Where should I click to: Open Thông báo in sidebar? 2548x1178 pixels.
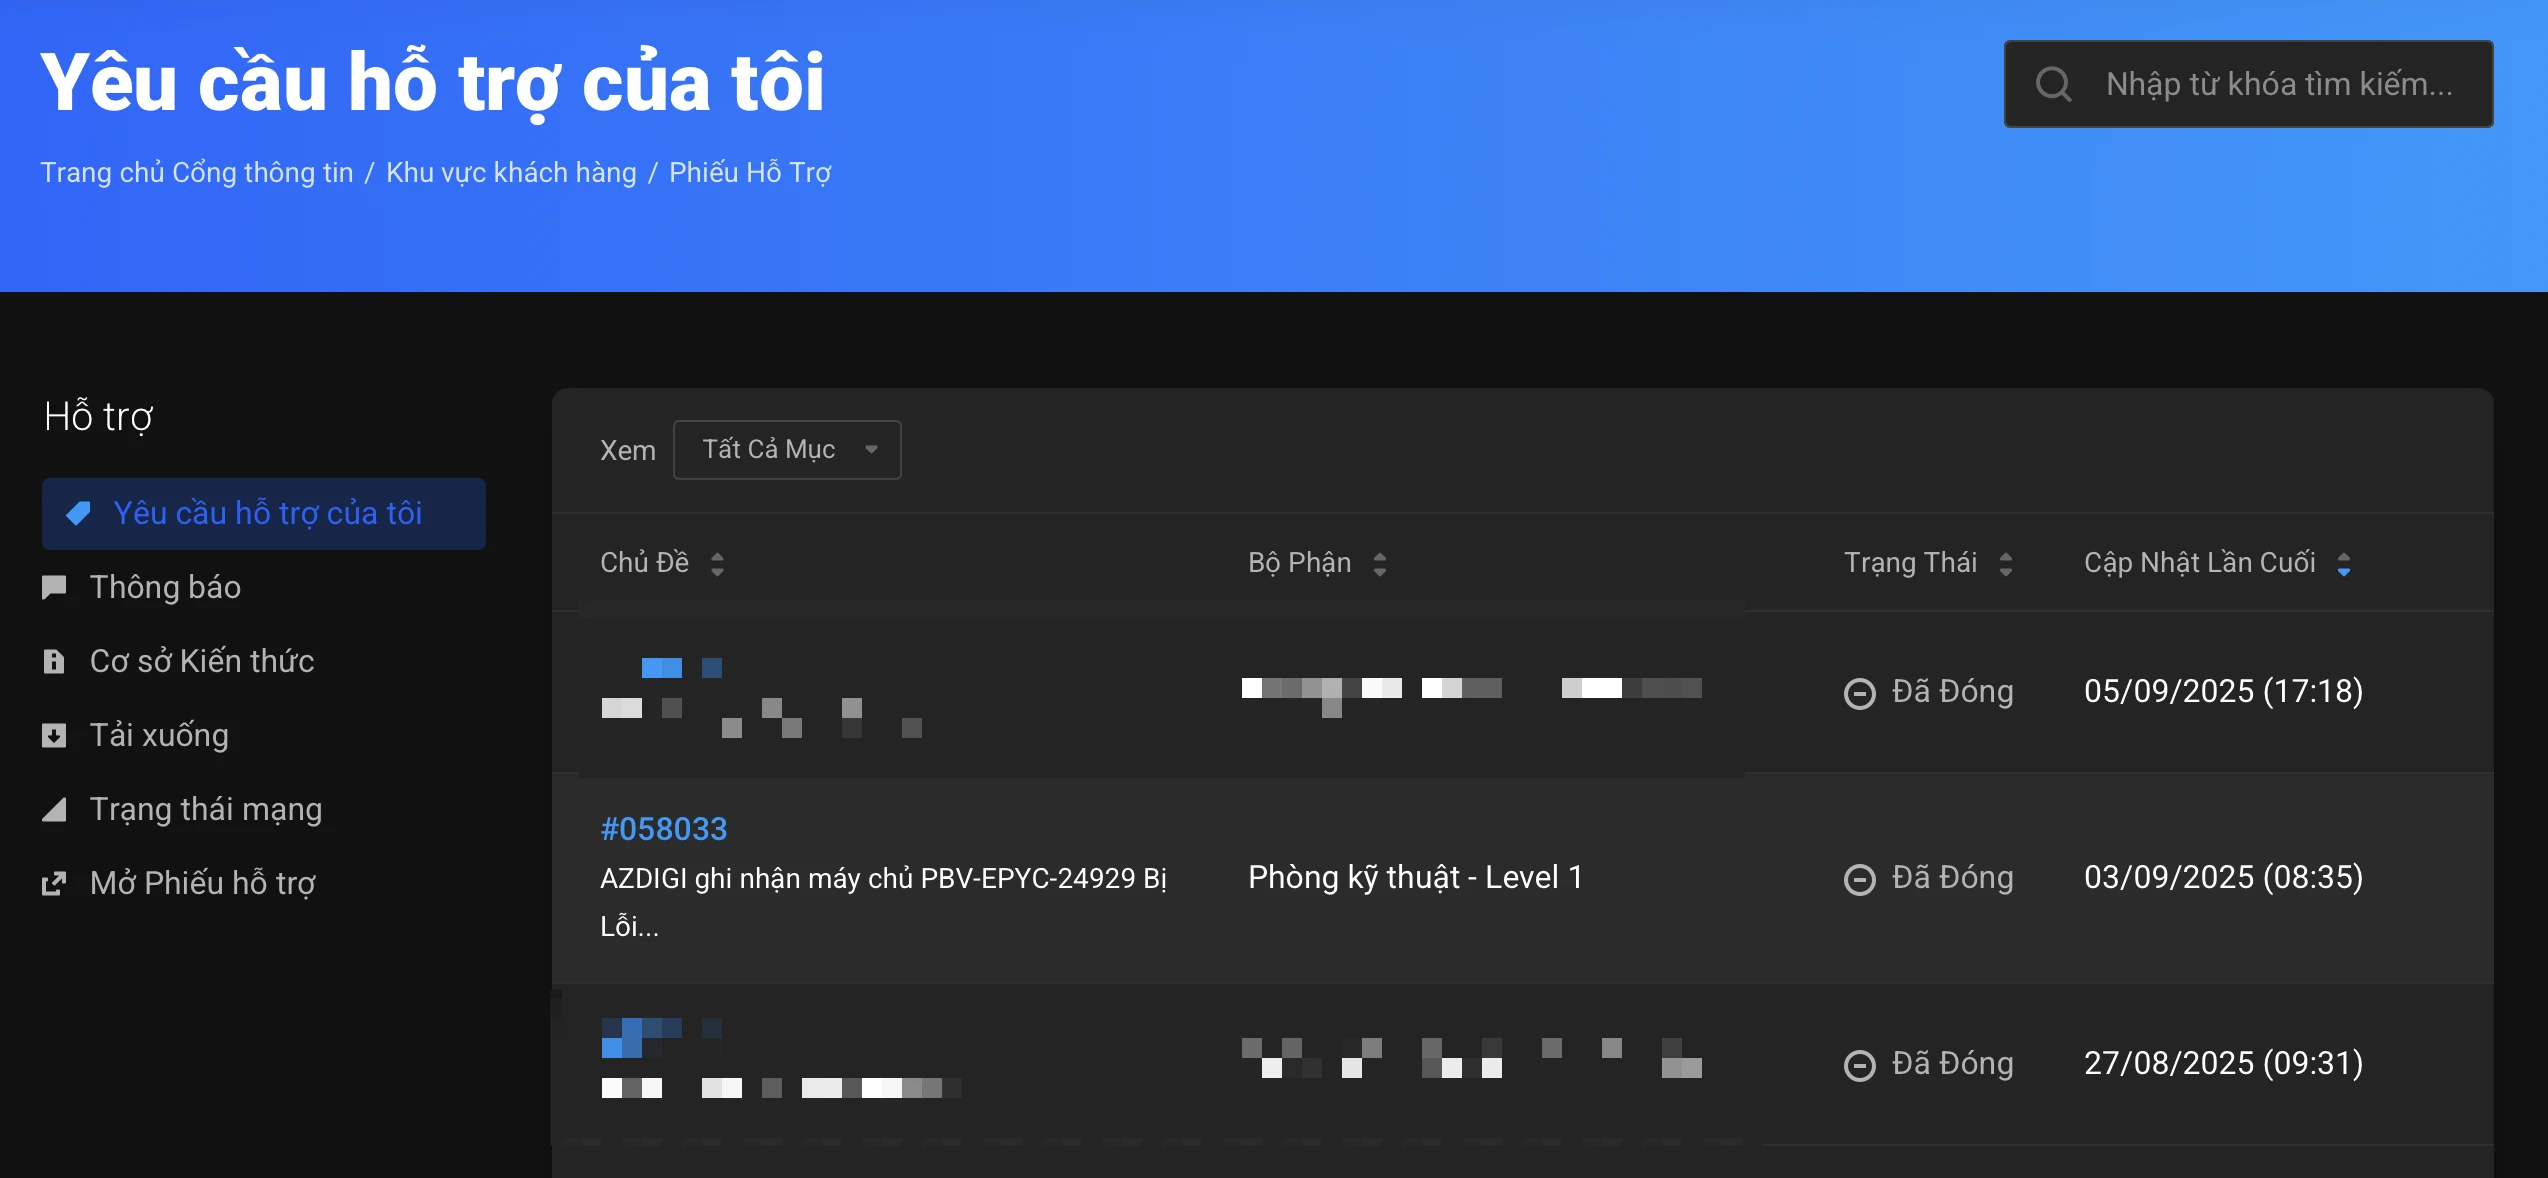click(165, 587)
